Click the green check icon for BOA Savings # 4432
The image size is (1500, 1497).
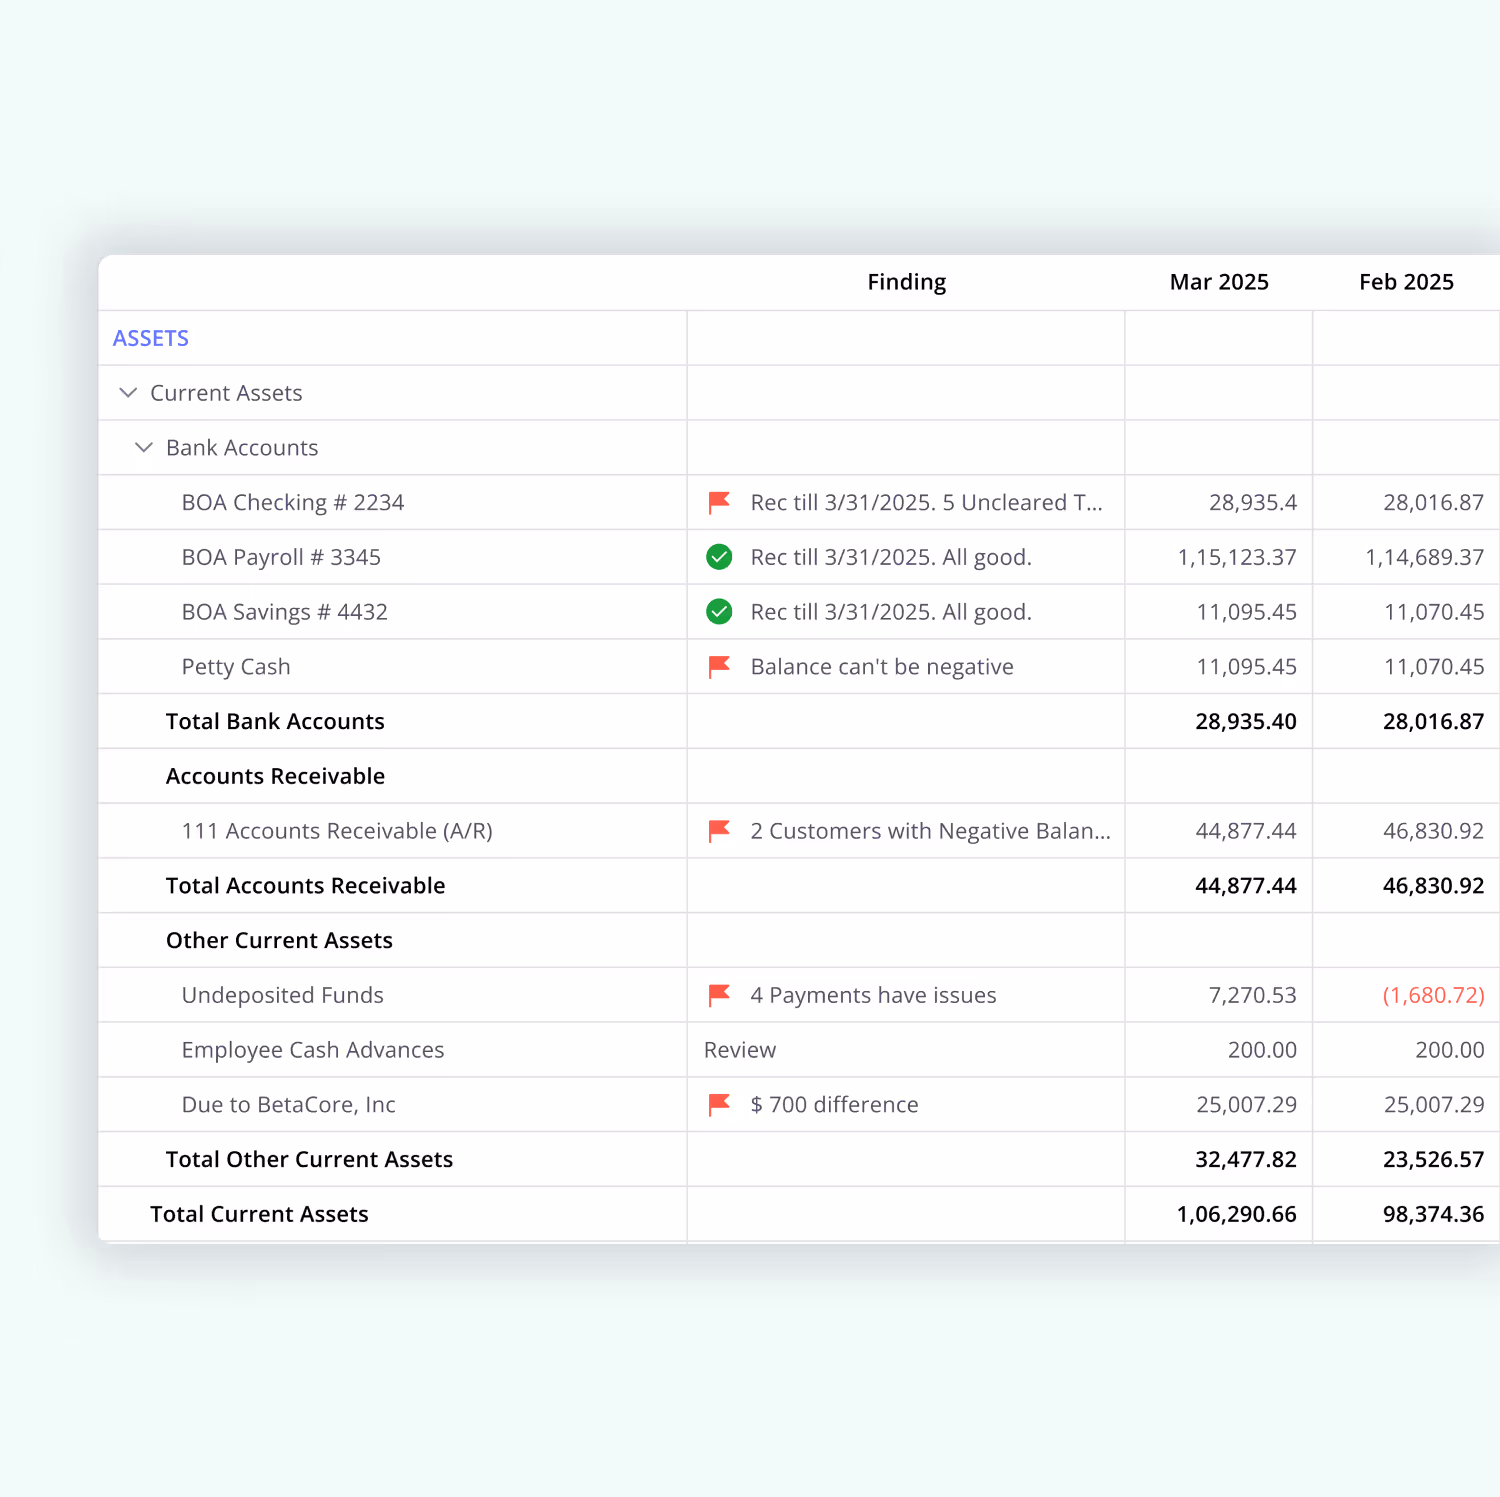pyautogui.click(x=718, y=611)
